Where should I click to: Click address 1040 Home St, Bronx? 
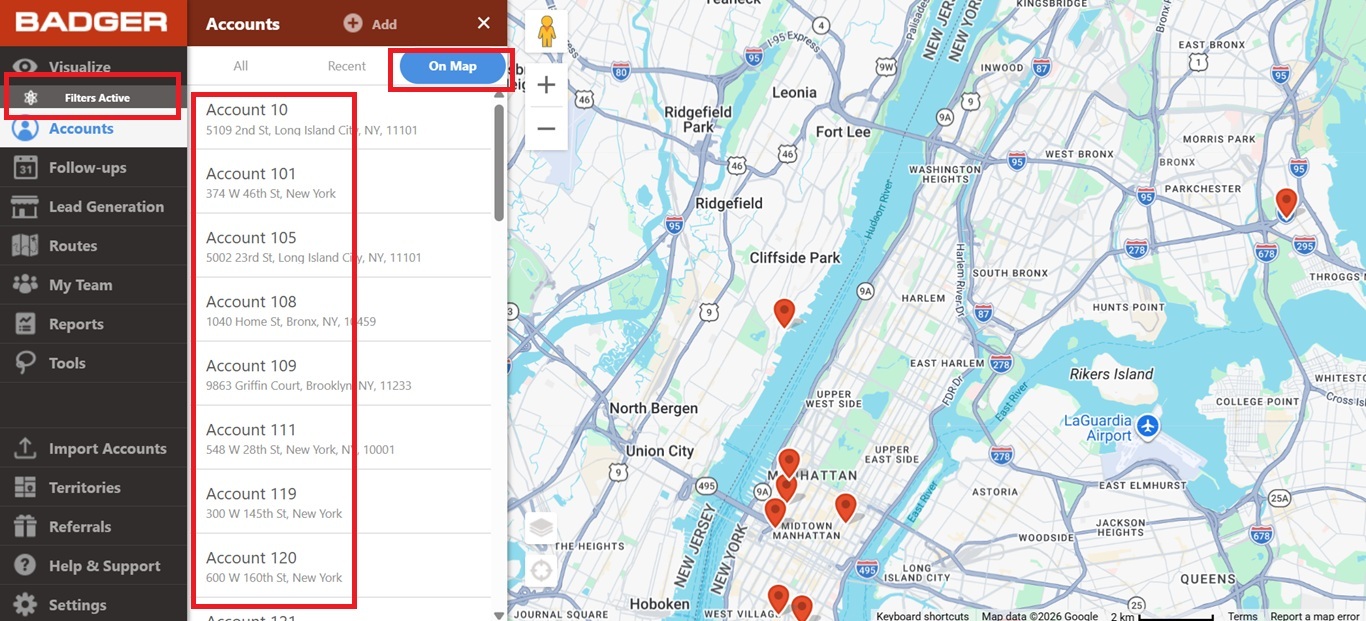pos(291,322)
